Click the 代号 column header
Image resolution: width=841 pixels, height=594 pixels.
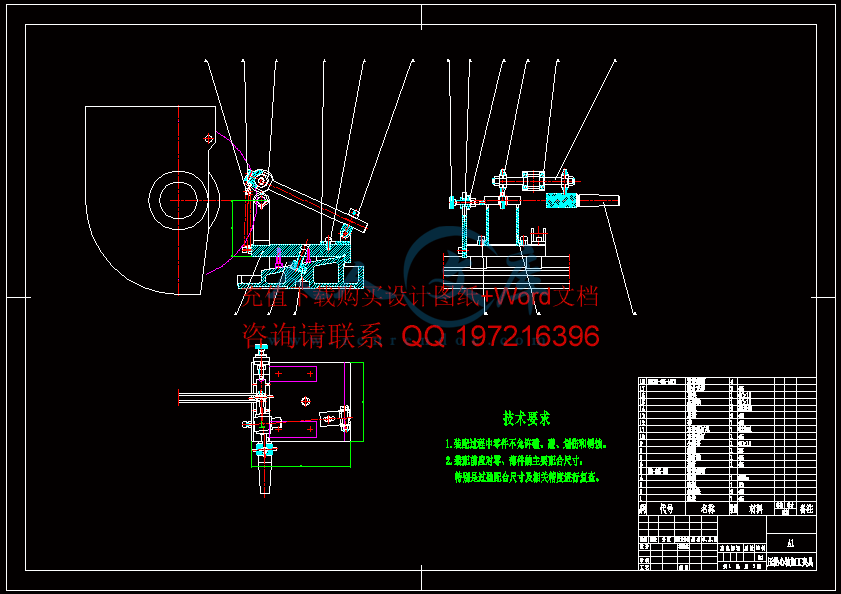666,508
